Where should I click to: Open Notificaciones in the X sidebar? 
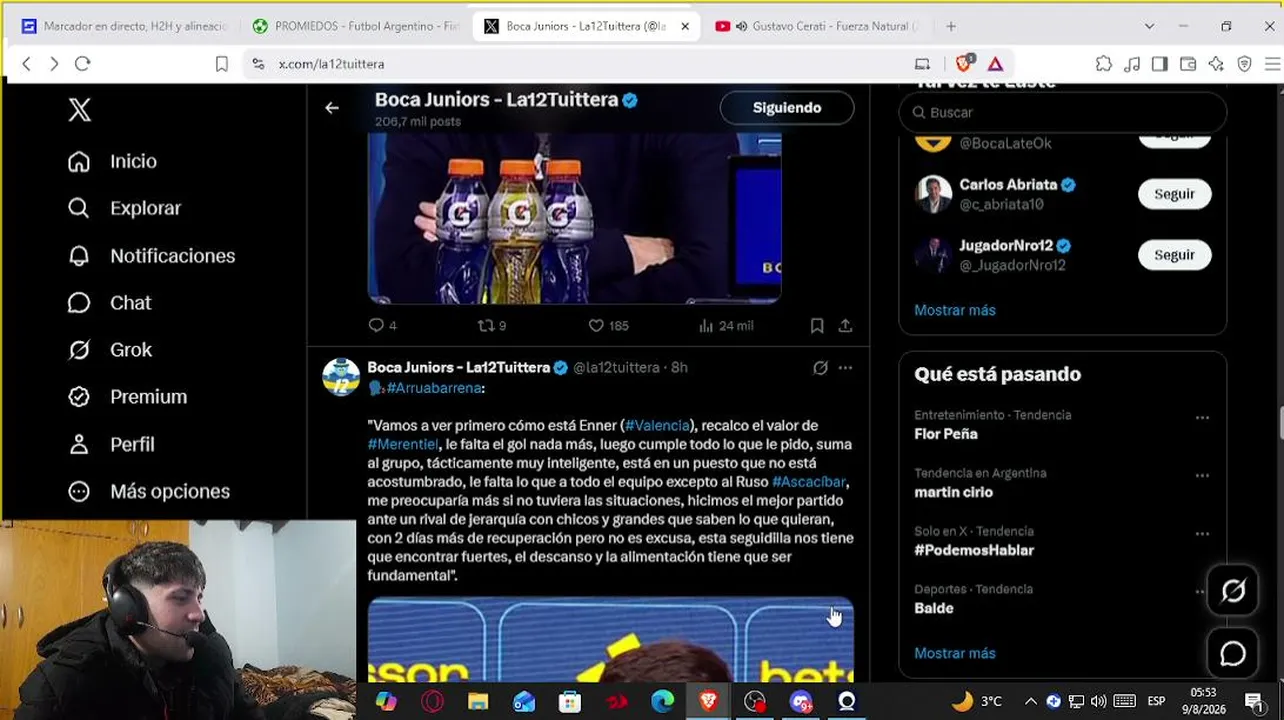[151, 256]
